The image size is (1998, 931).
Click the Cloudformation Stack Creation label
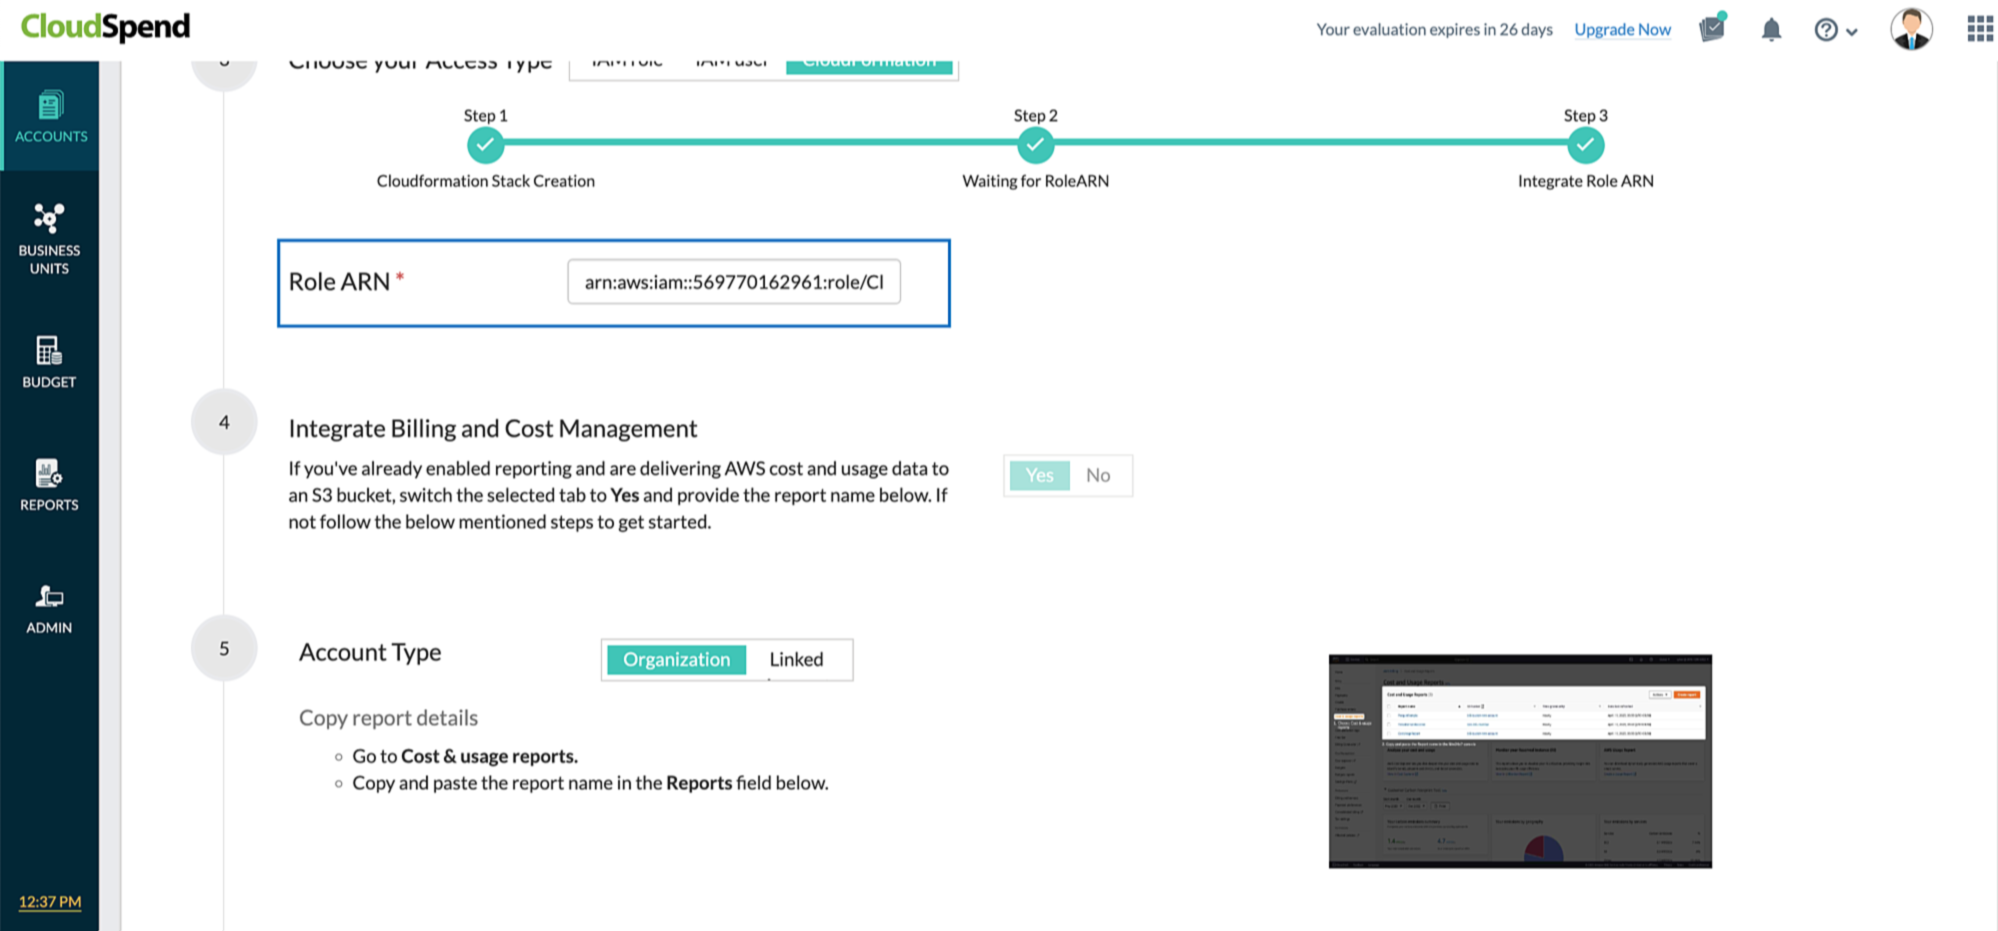click(485, 181)
